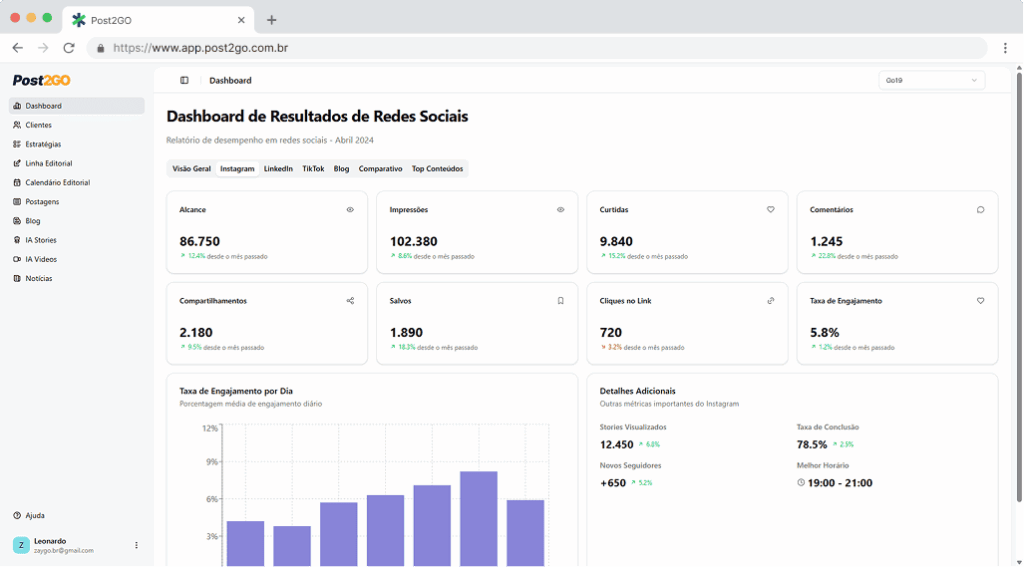Open IA Stories in the sidebar
The image size is (1024, 567).
pos(76,240)
